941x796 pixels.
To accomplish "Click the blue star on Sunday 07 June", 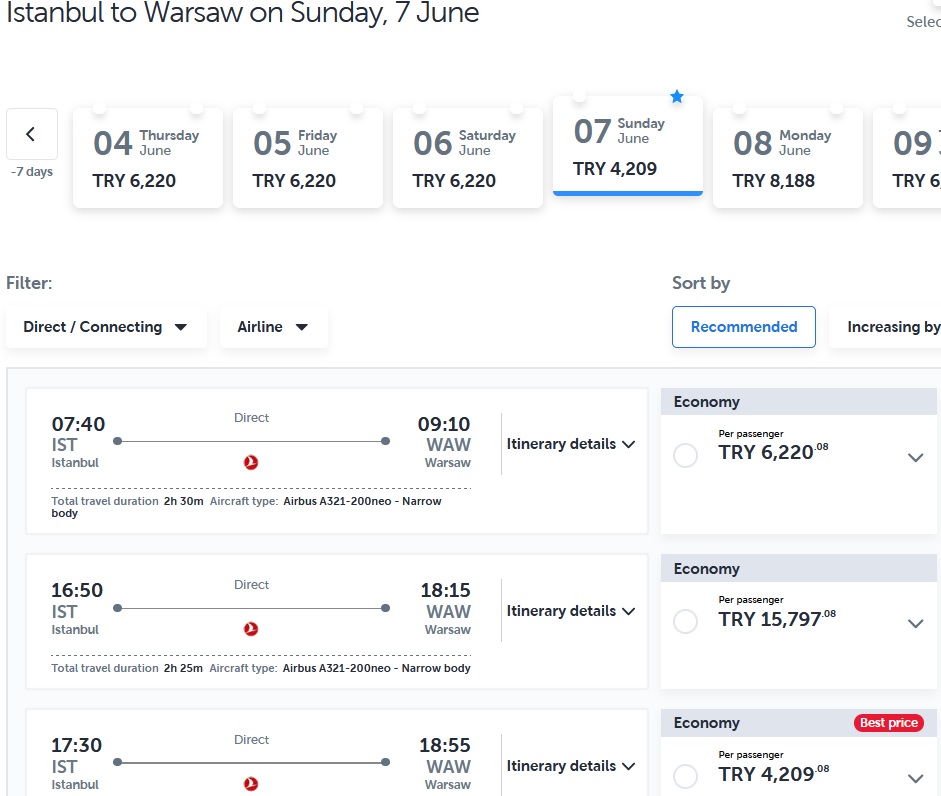I will coord(677,96).
